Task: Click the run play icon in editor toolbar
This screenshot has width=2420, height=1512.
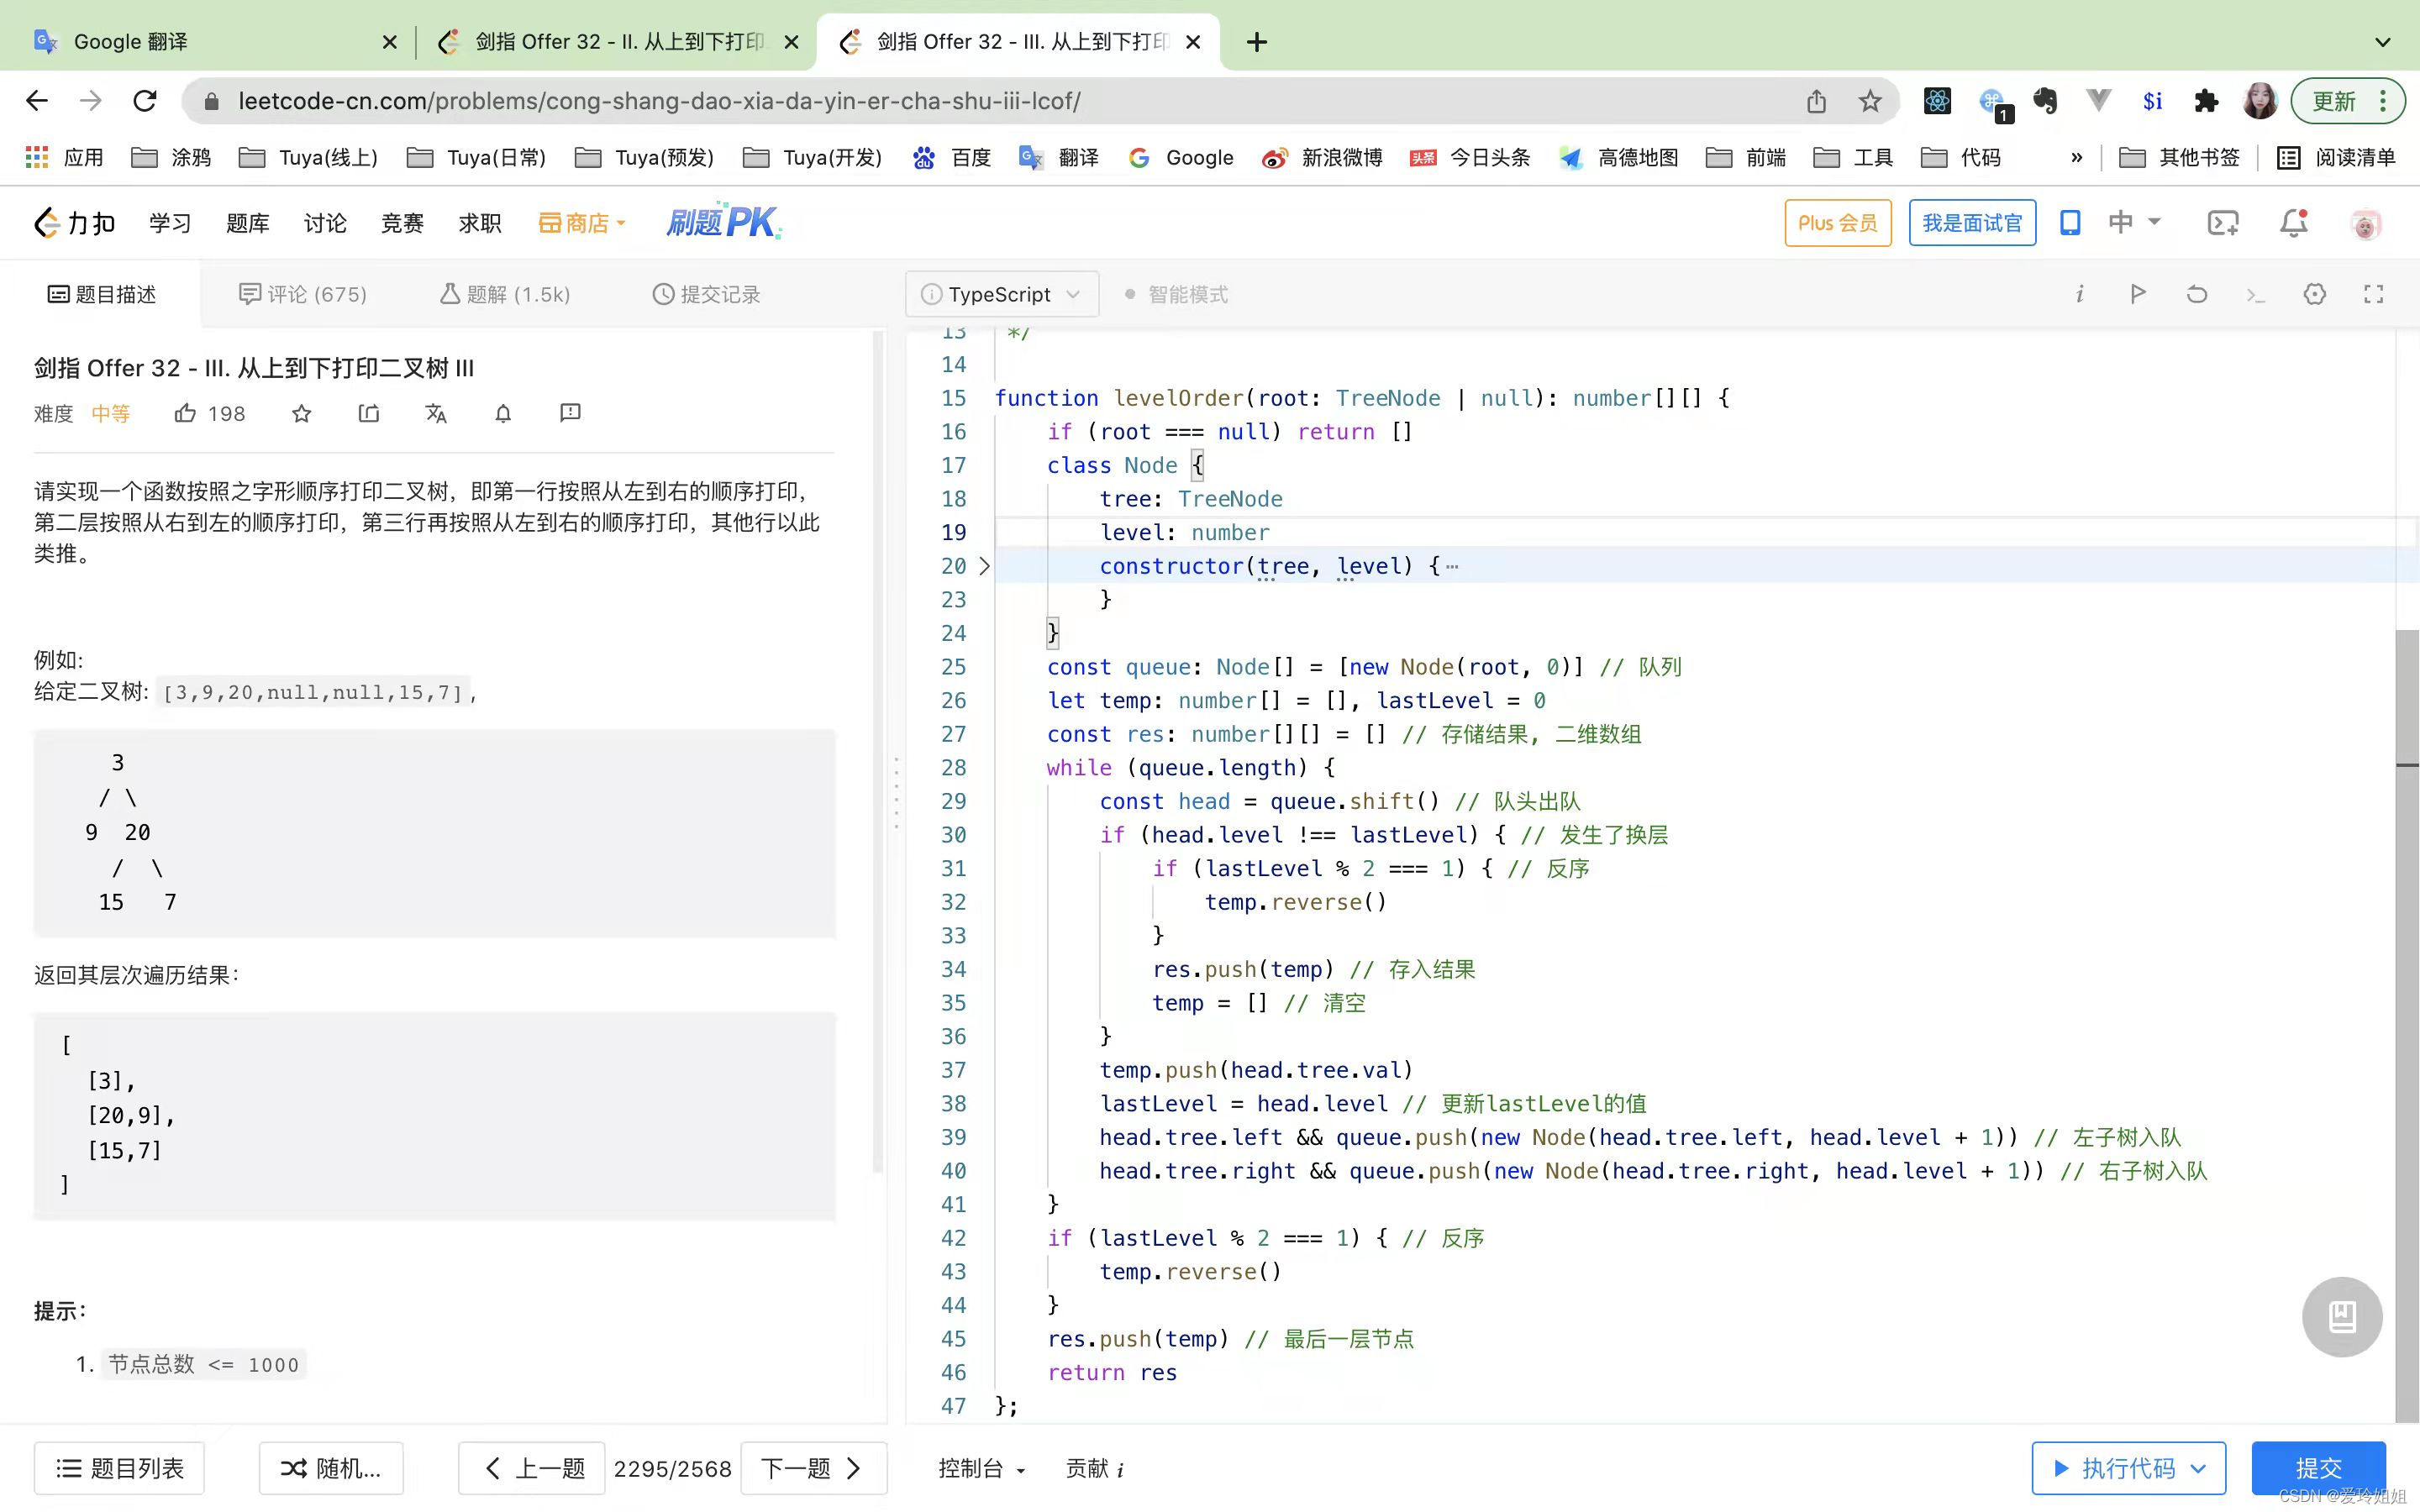Action: (x=2137, y=294)
